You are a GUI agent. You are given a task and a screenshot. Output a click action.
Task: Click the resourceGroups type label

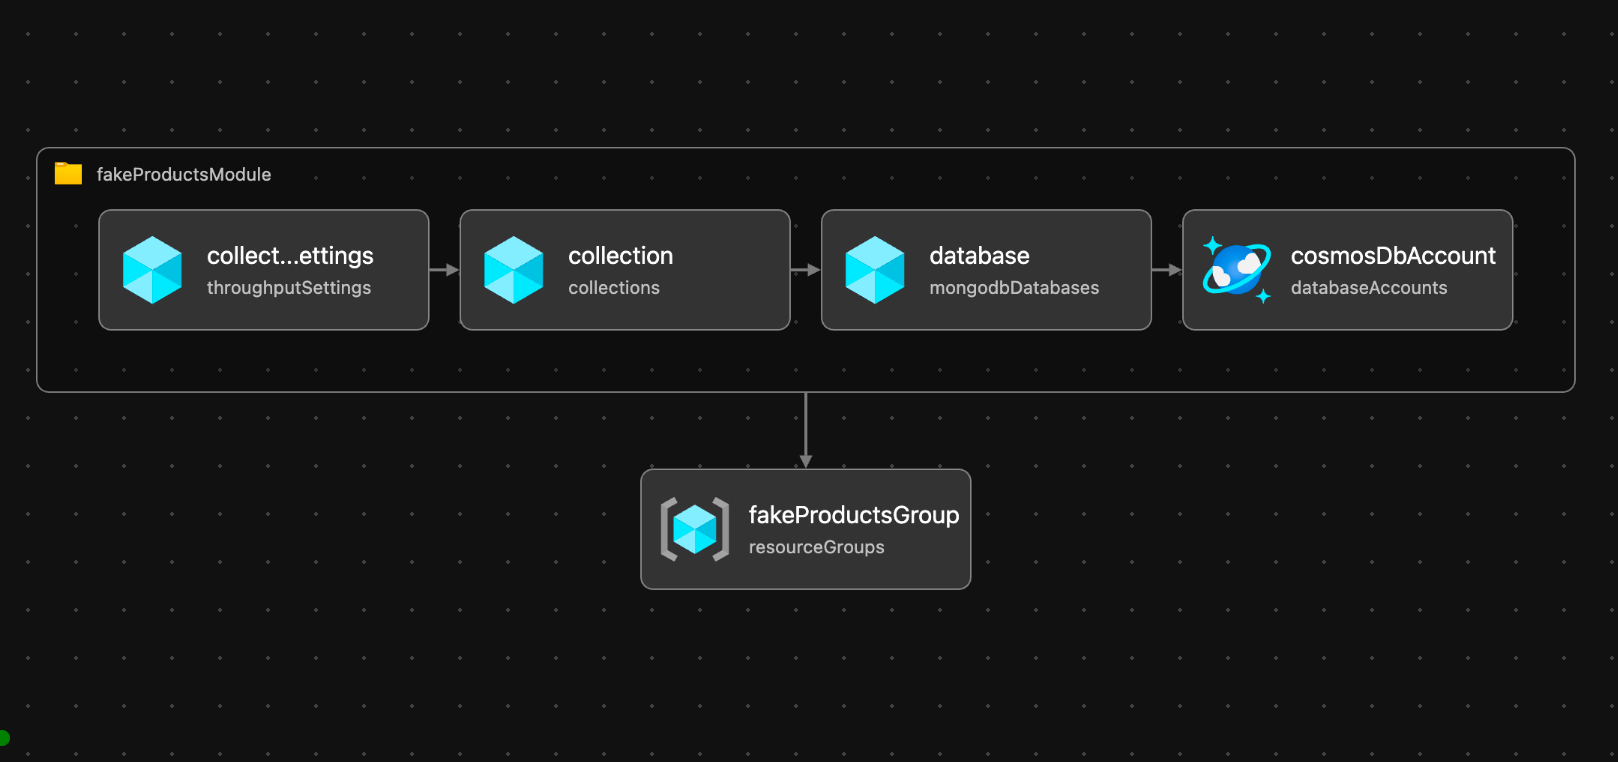pos(817,547)
